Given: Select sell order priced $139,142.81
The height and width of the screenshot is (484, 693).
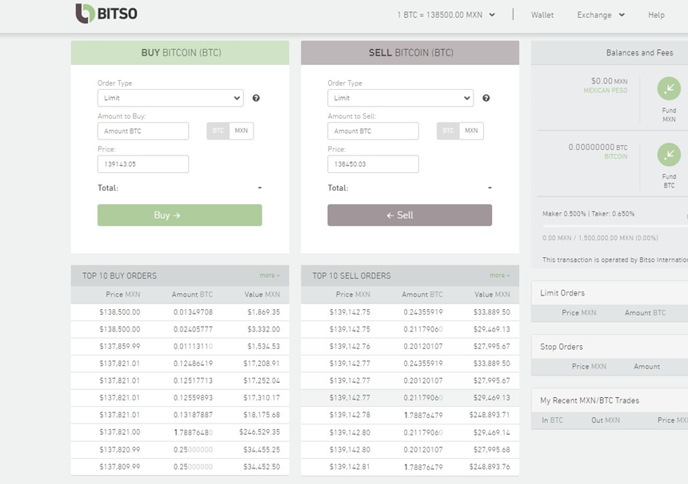Looking at the screenshot, I should [x=410, y=467].
